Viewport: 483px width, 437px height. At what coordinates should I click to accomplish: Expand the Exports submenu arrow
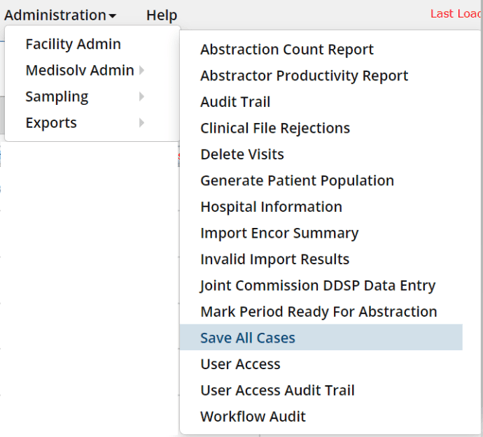click(x=142, y=123)
